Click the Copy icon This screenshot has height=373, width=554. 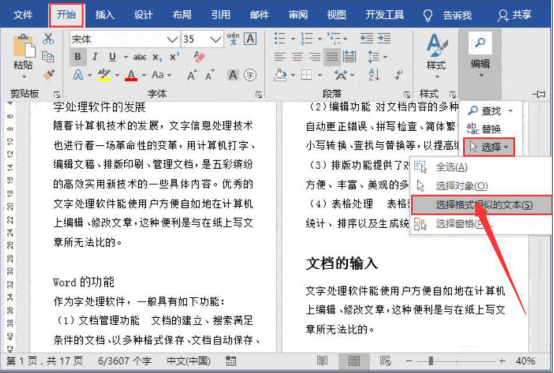coord(48,57)
